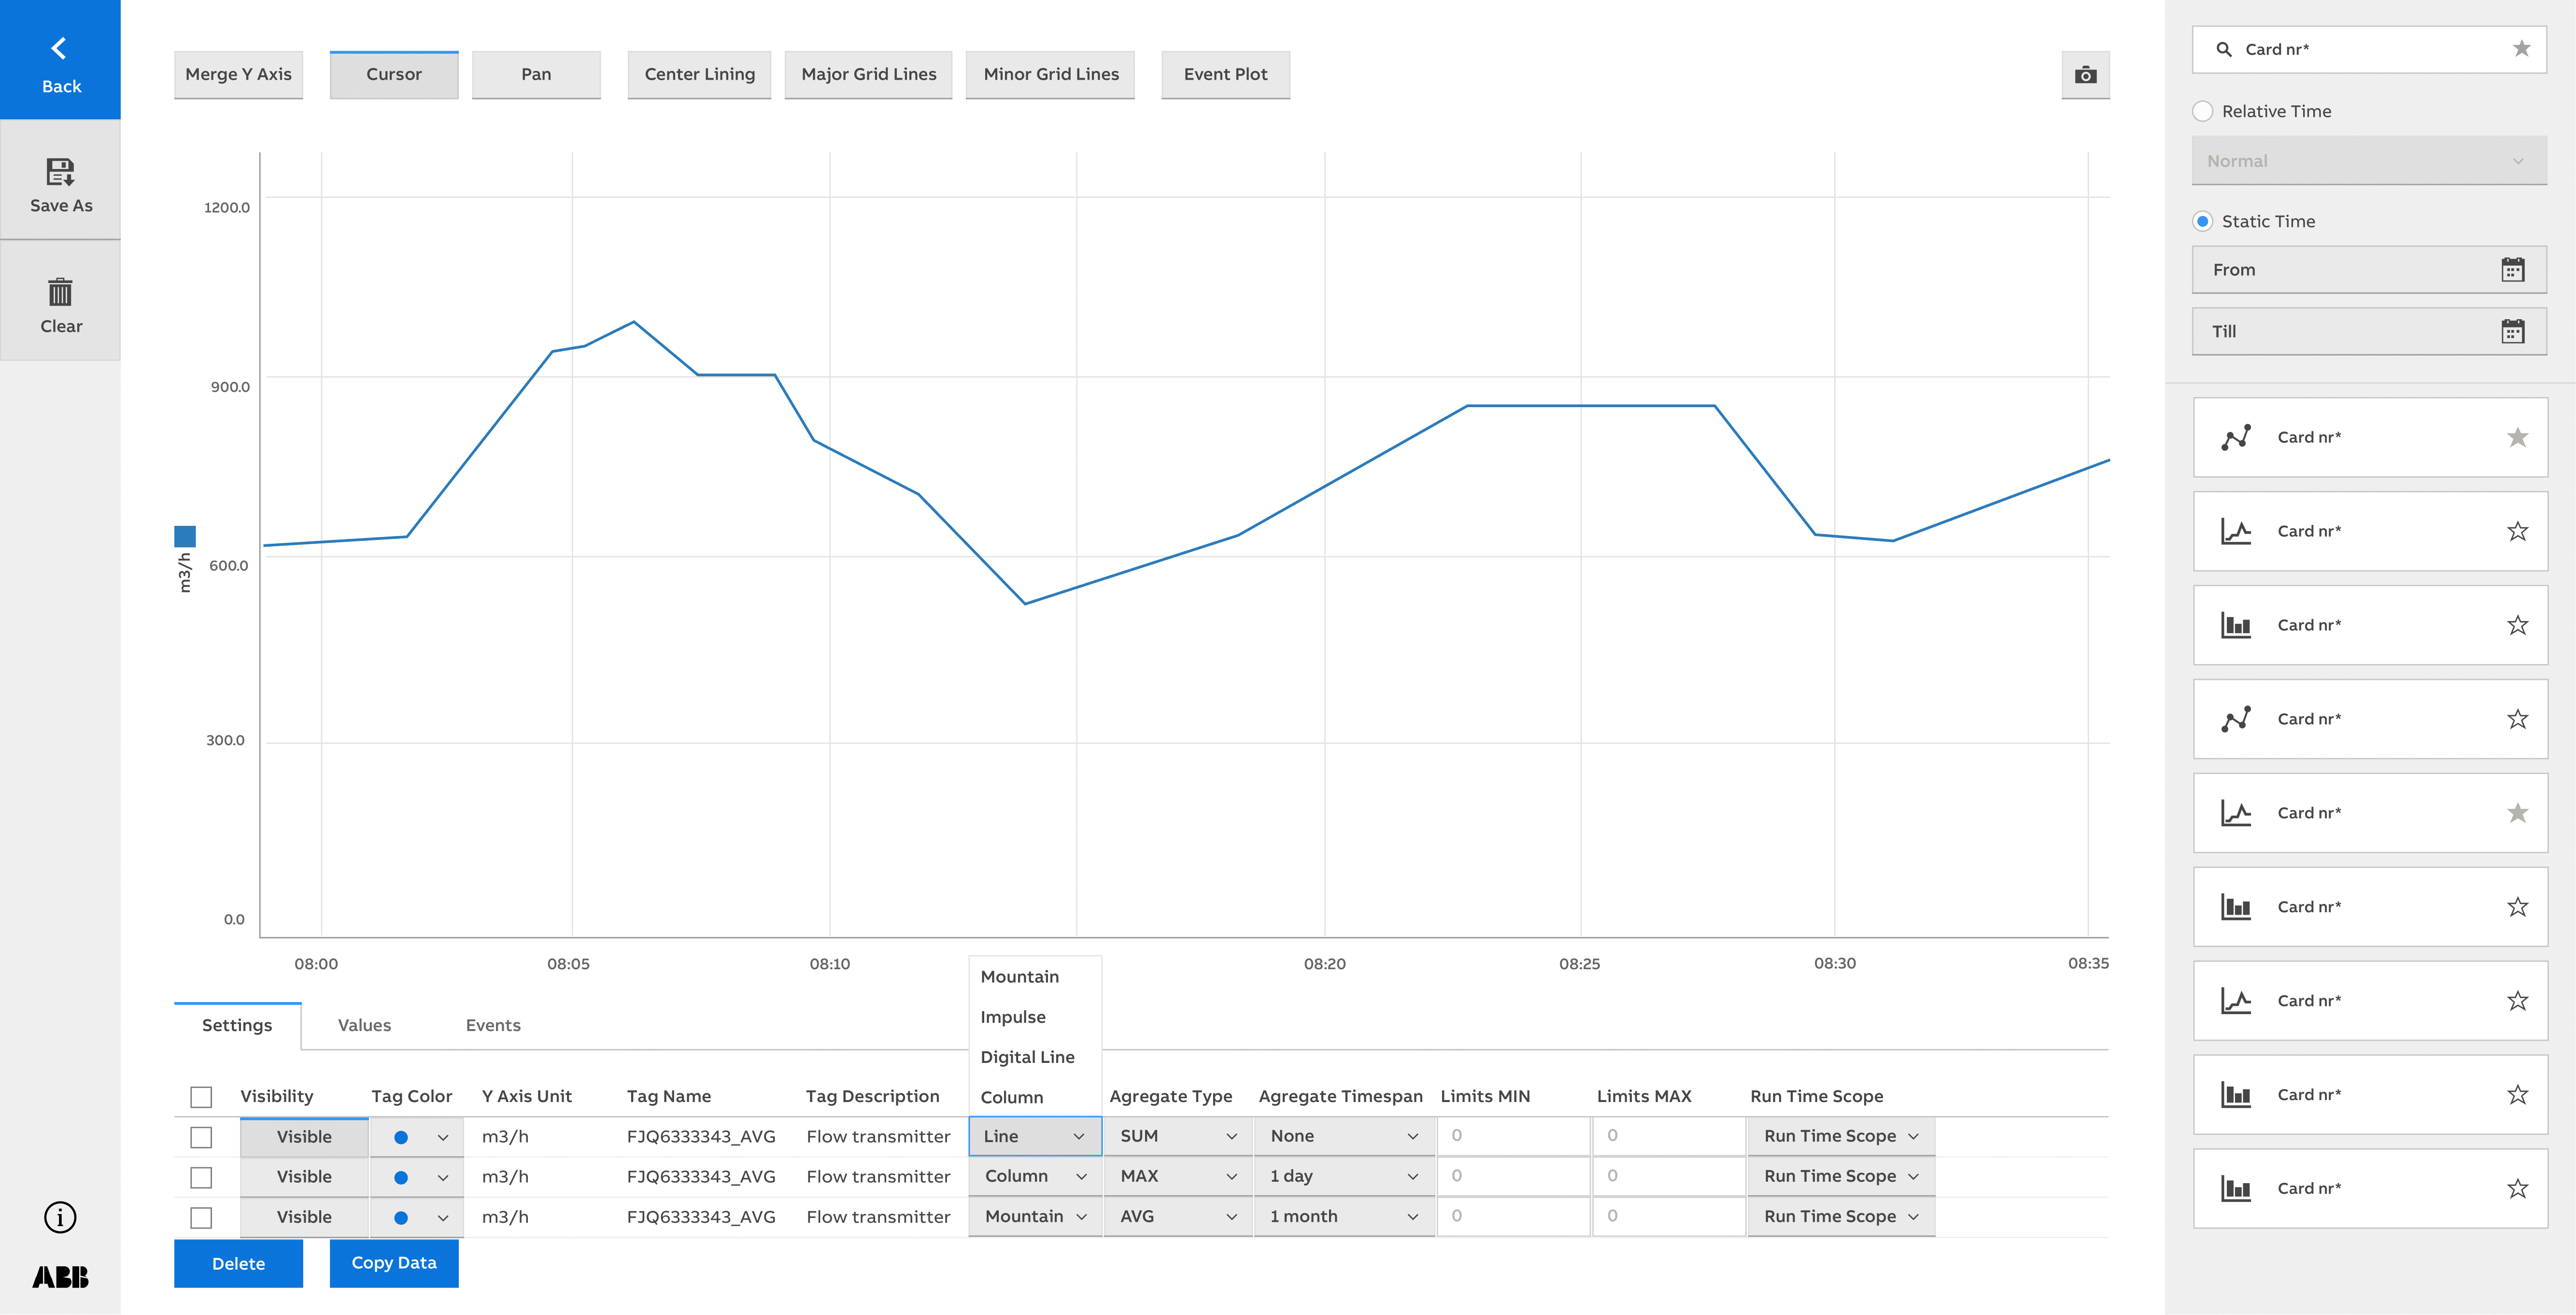This screenshot has height=1315, width=2576.
Task: Click the Save As disk icon
Action: coord(60,172)
